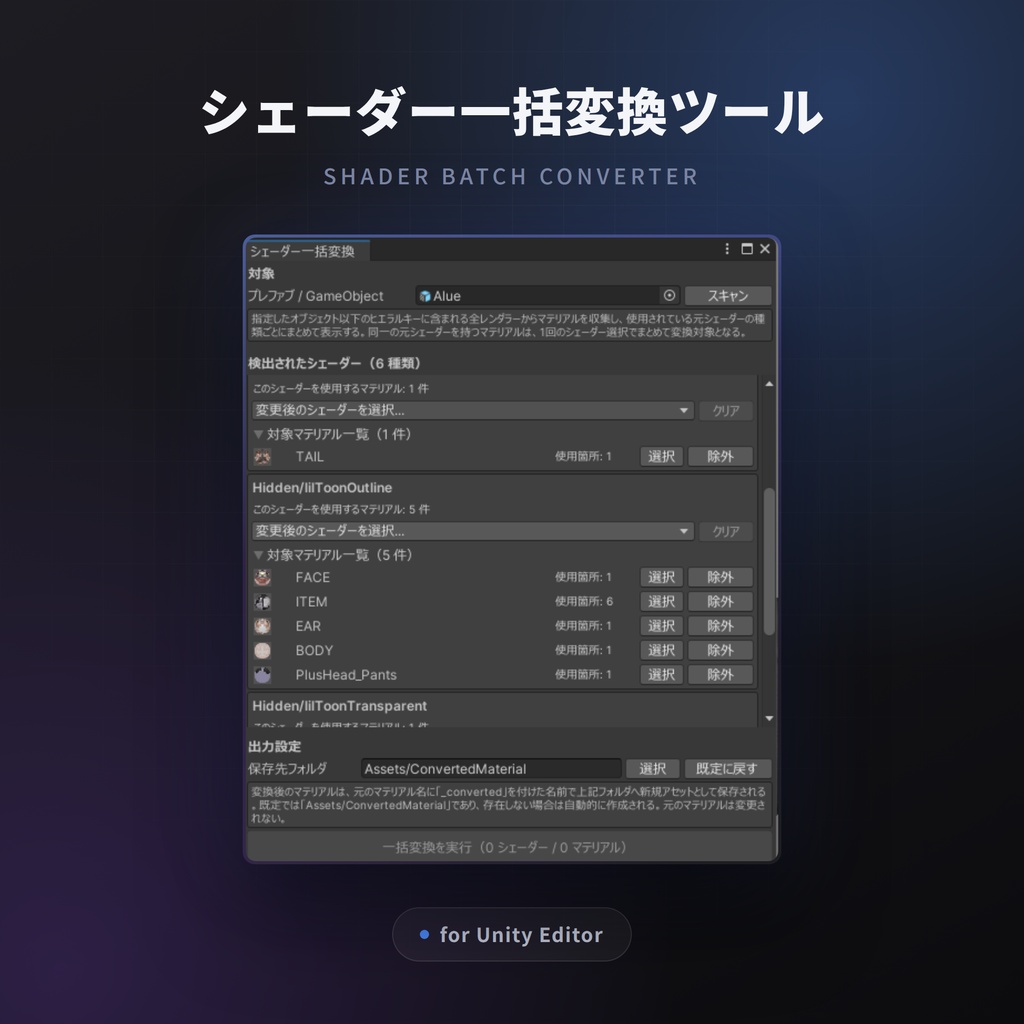The height and width of the screenshot is (1024, 1024).
Task: Open the window's three-dot options menu
Action: coord(727,249)
